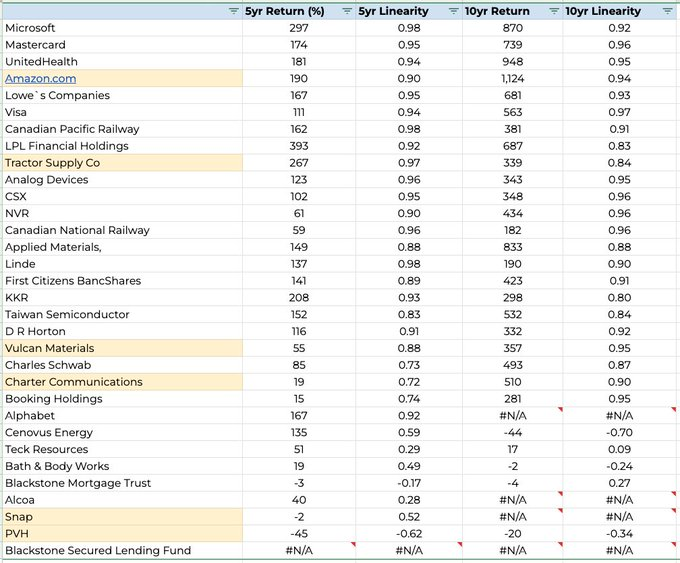Select the highlighted Vulcan Materials cell

[122, 348]
